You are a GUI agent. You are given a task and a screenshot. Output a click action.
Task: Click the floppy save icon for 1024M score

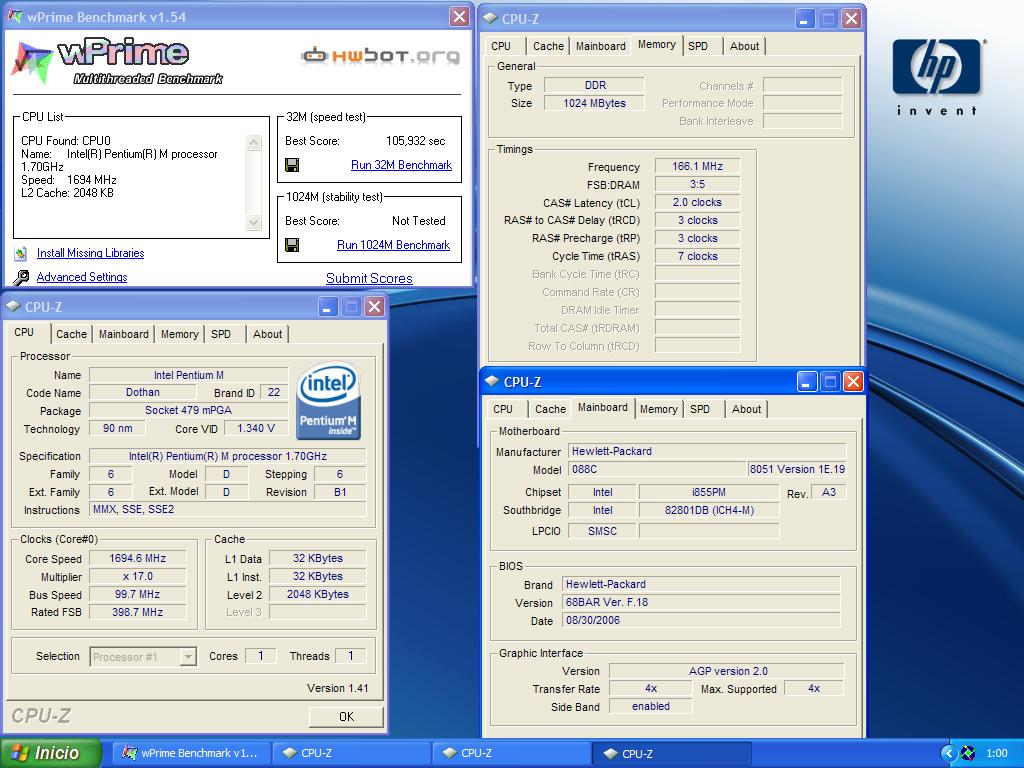click(292, 245)
